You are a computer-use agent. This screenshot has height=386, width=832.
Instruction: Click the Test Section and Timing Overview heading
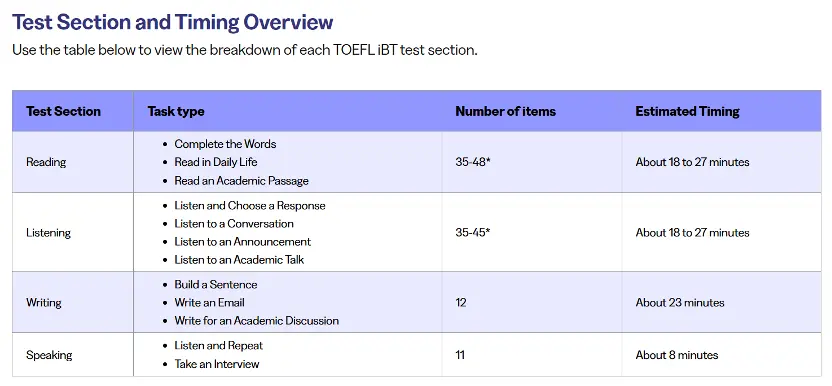[172, 22]
